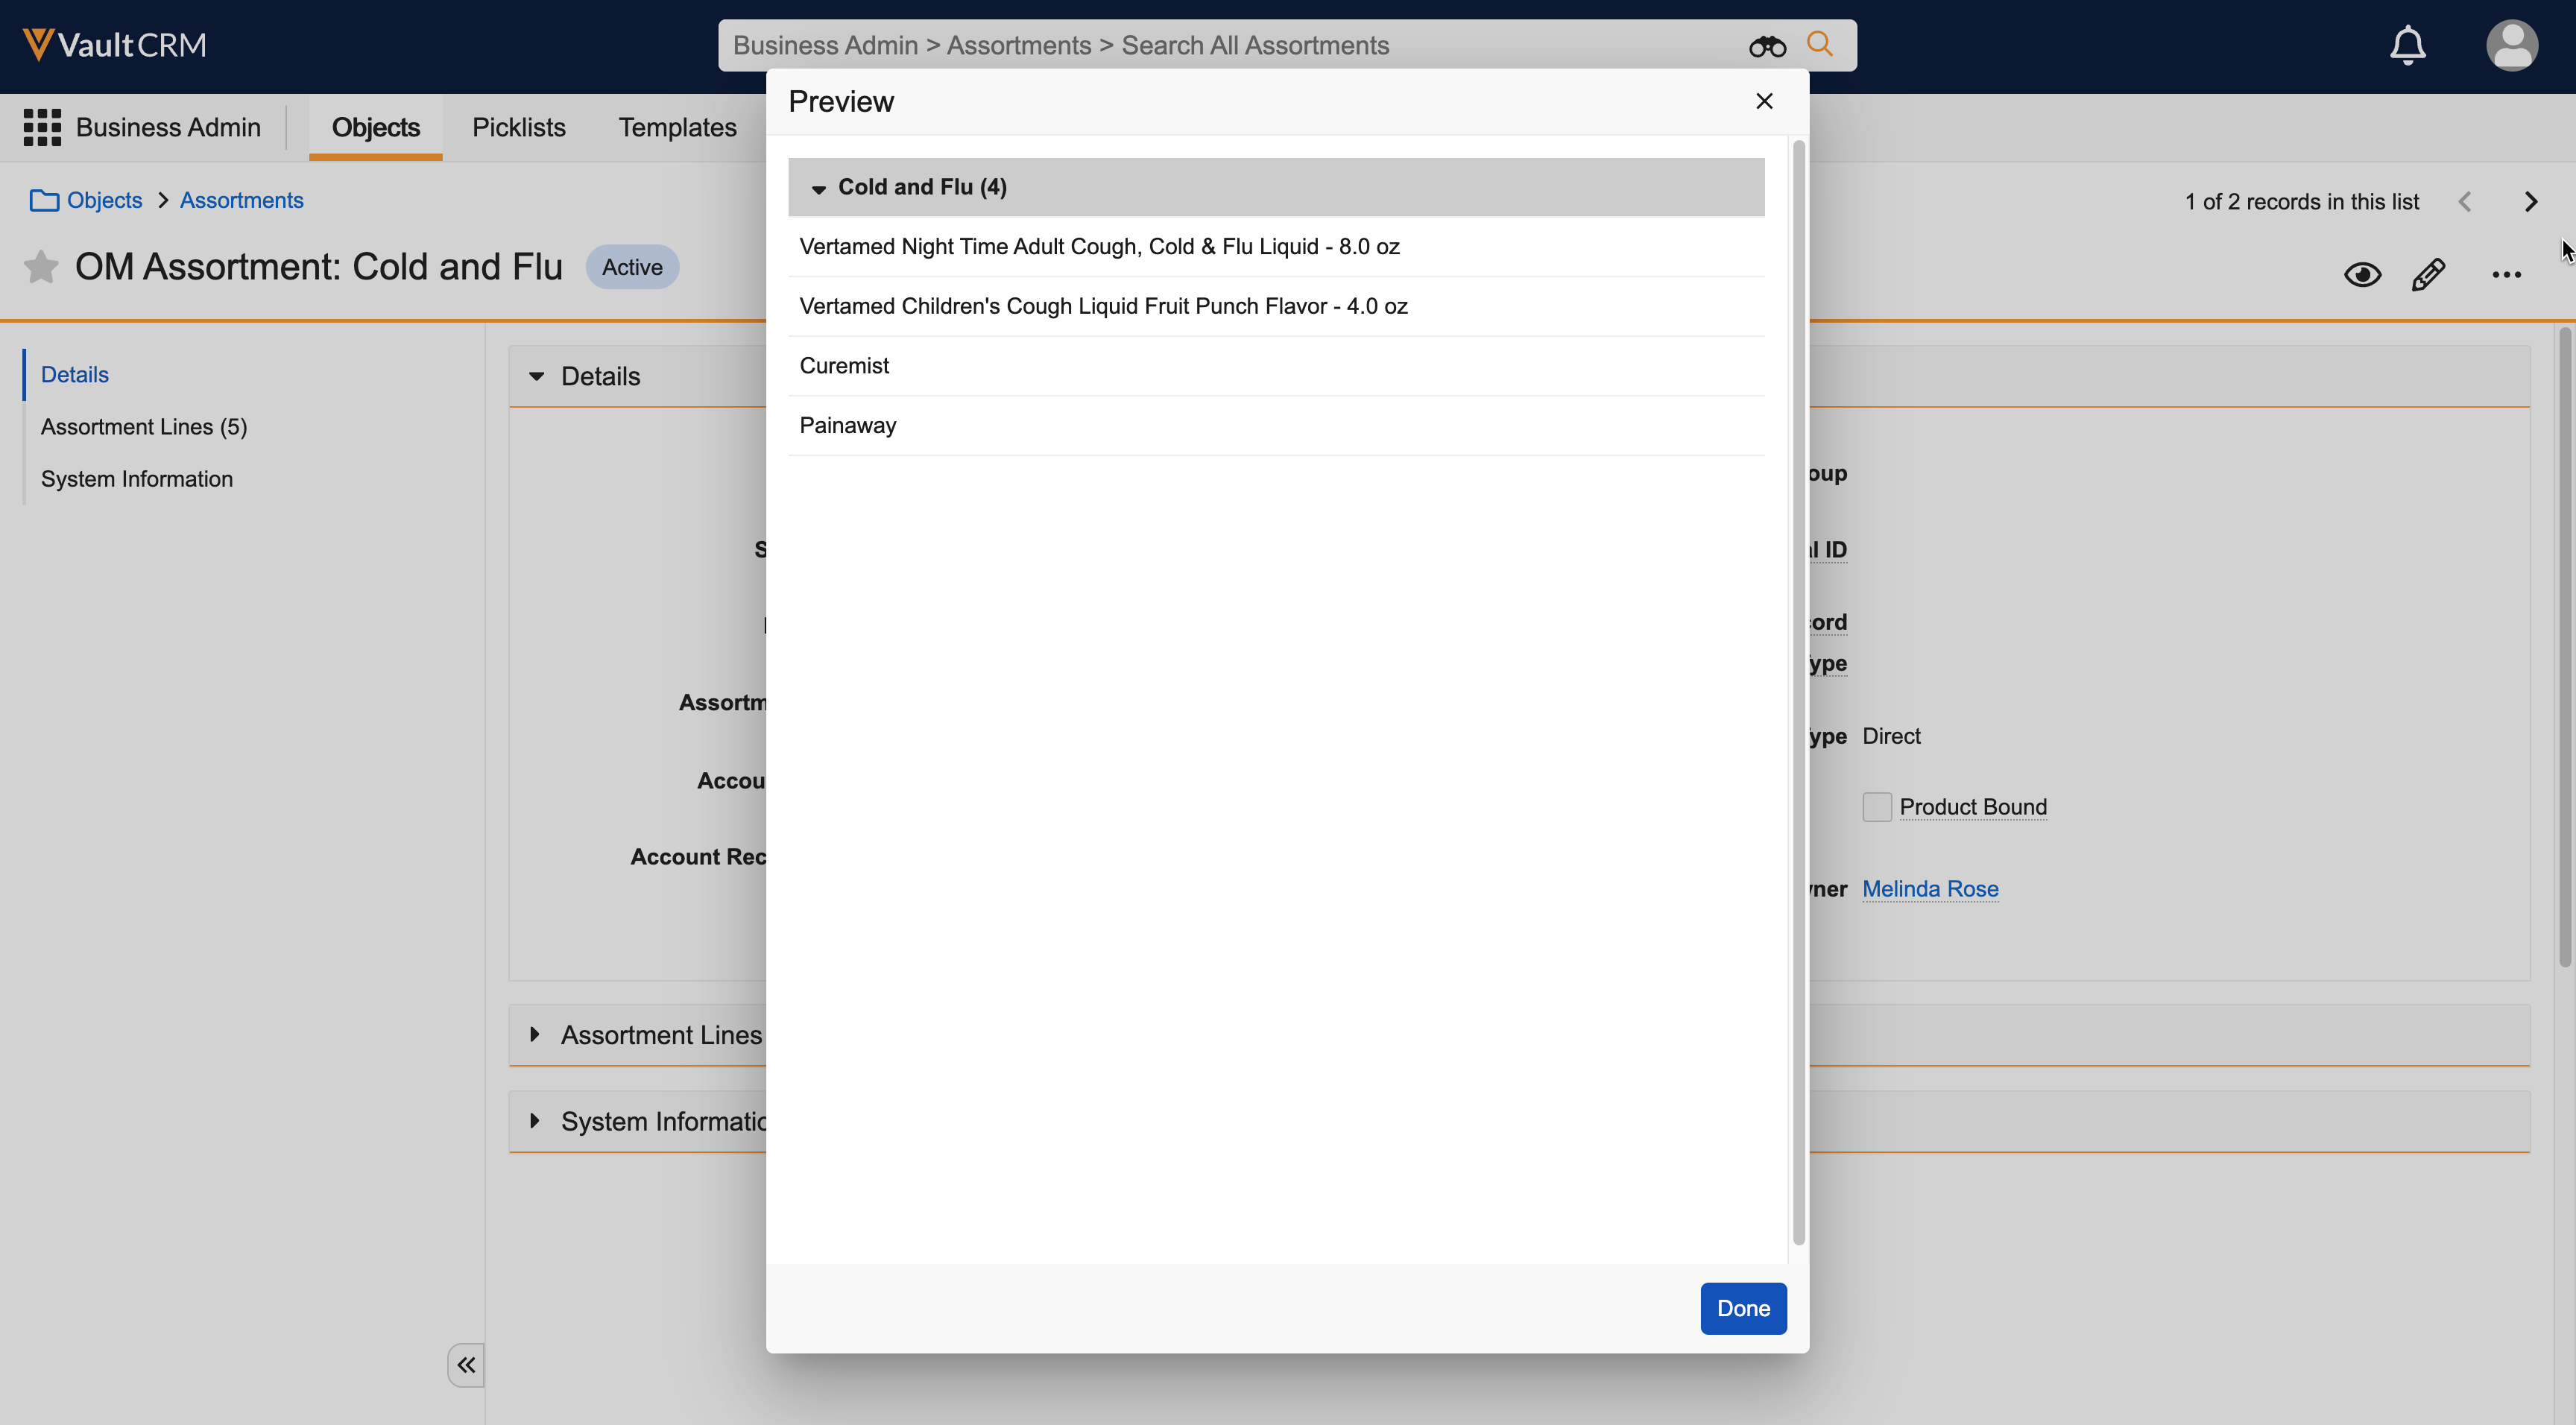The height and width of the screenshot is (1425, 2576).
Task: Expand the Assortment Lines section
Action: [x=535, y=1034]
